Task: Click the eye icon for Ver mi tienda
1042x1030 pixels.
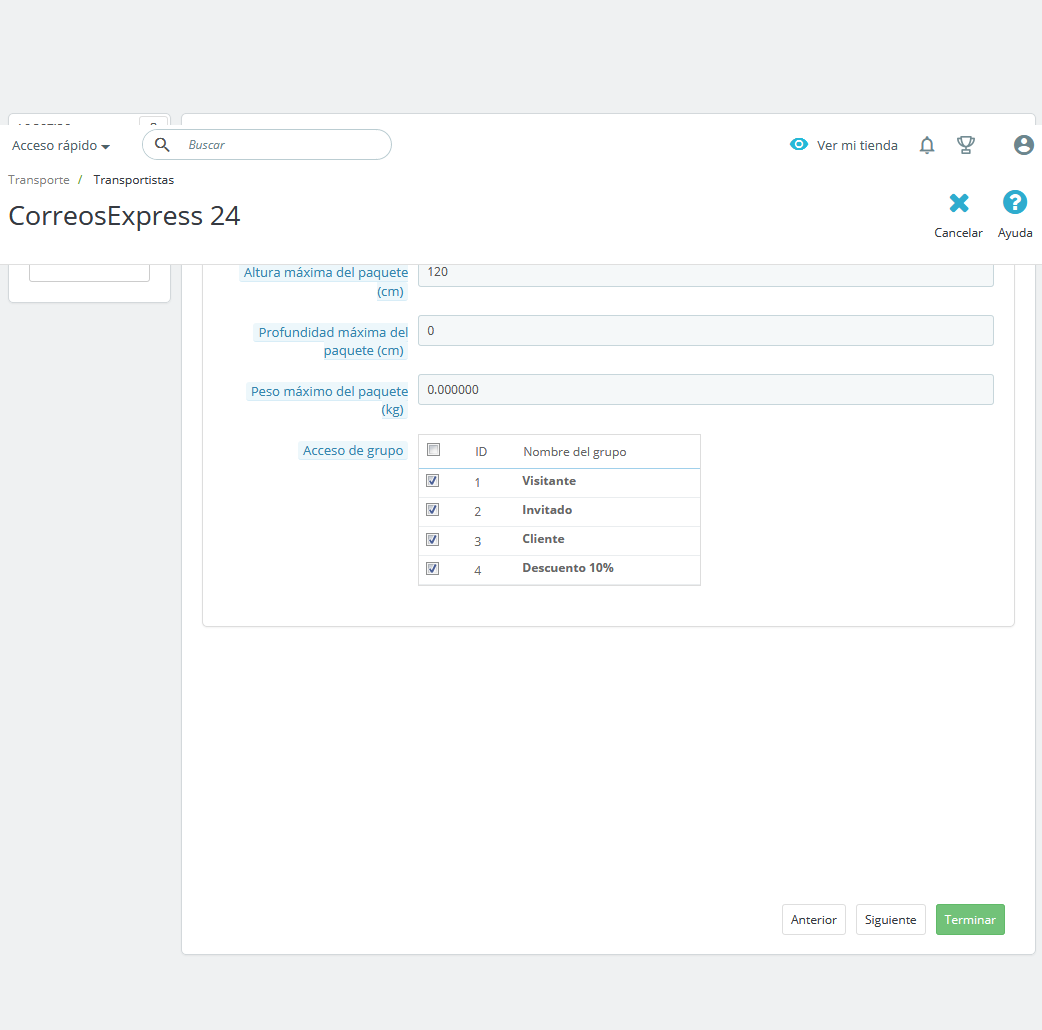Action: coord(798,144)
